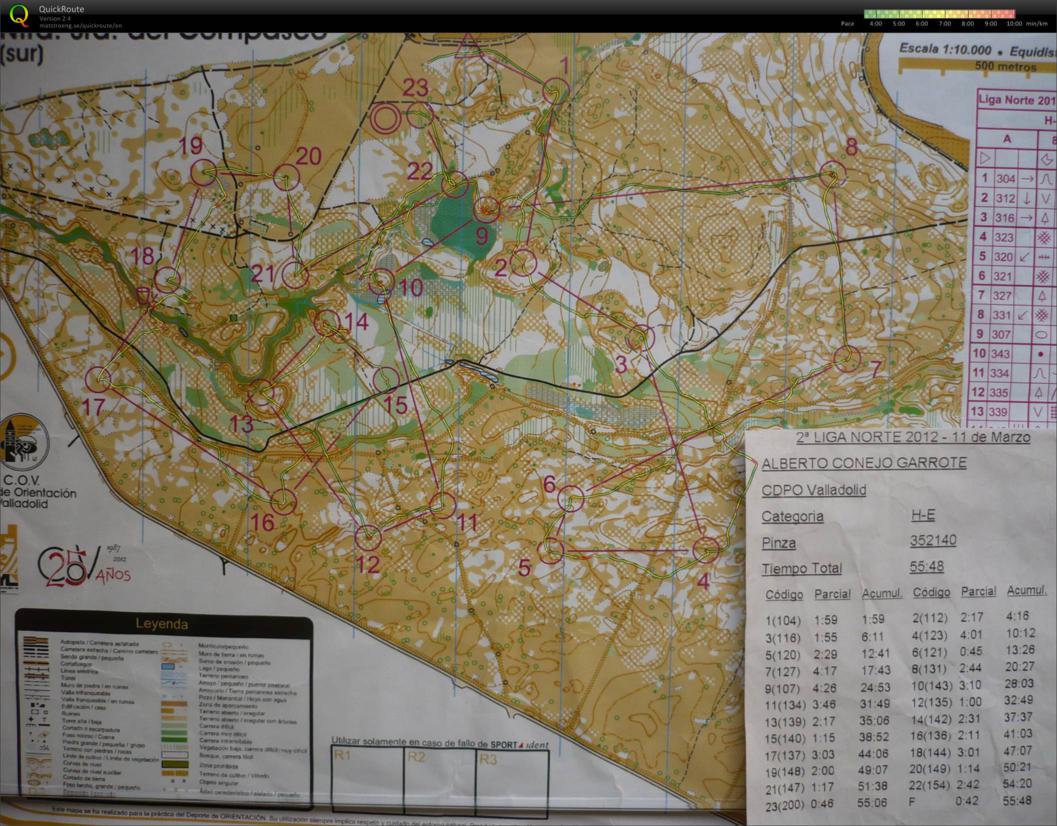Click the Leyenda legend heading
The image size is (1057, 826).
point(162,624)
